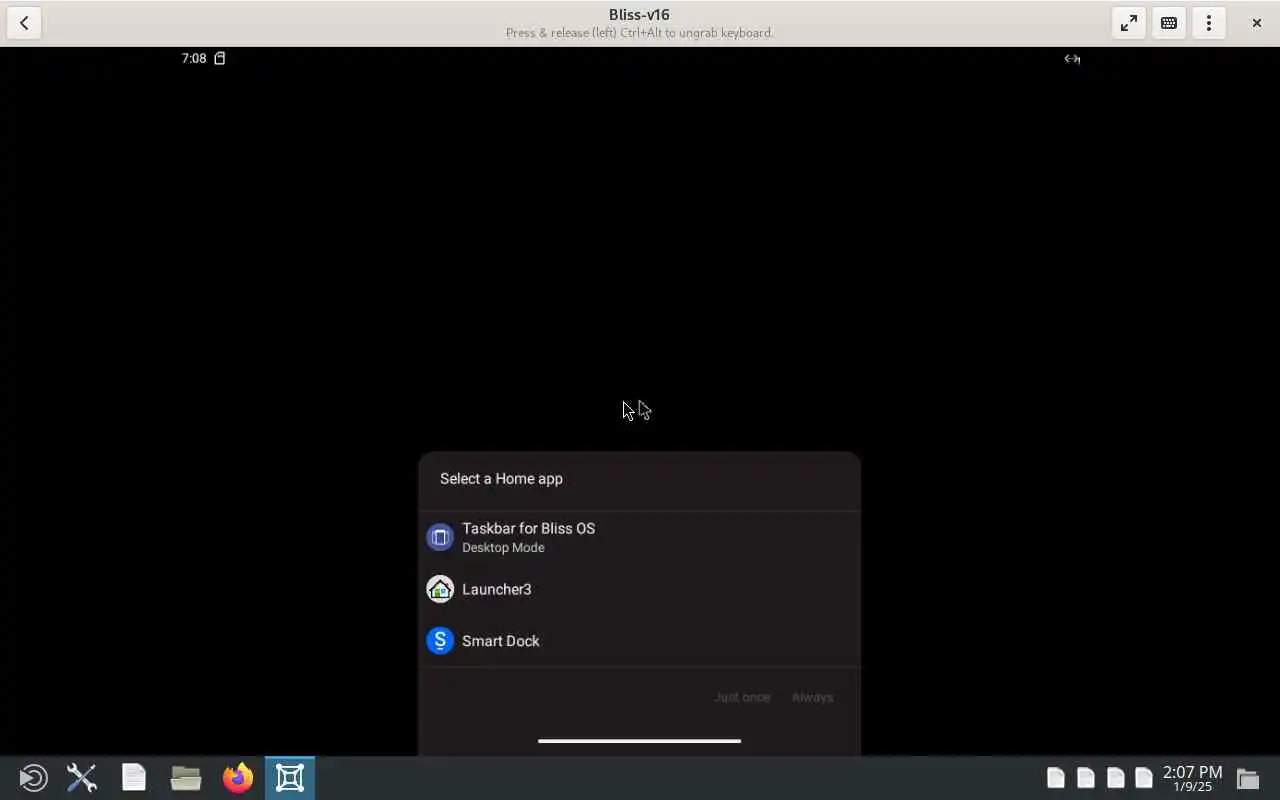Open the host start menu icon

(x=33, y=778)
